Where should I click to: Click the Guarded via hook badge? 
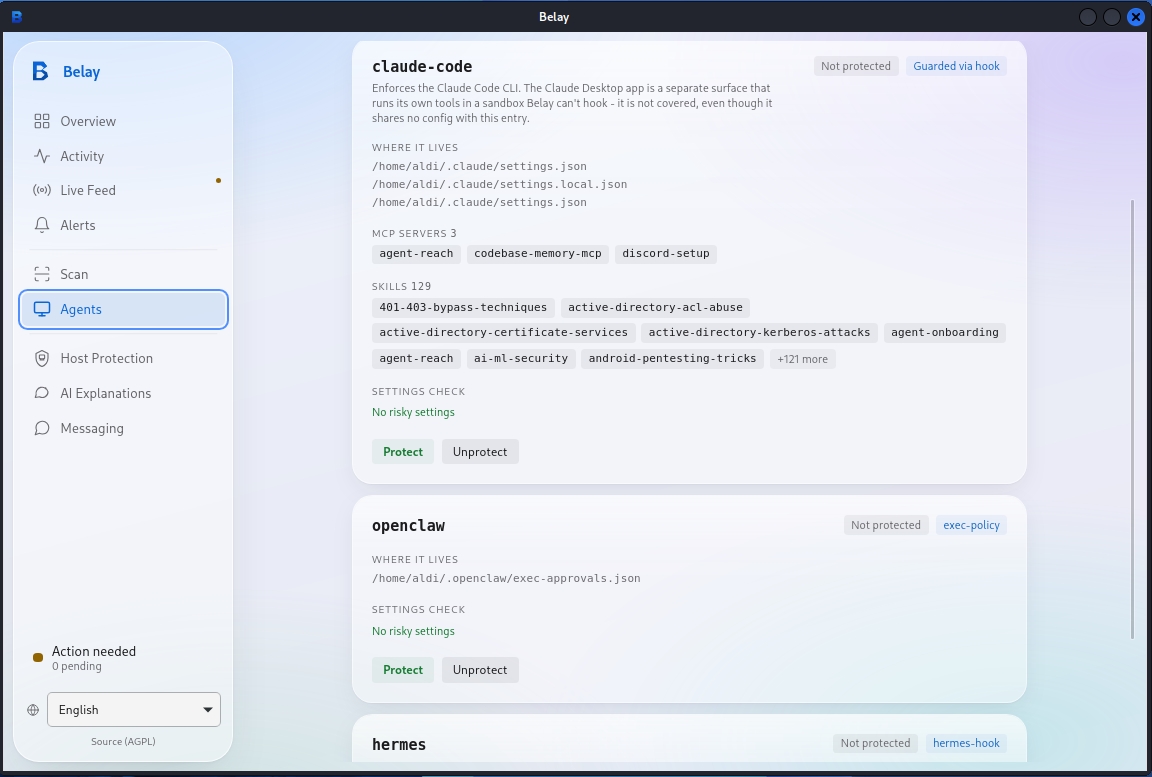[956, 66]
